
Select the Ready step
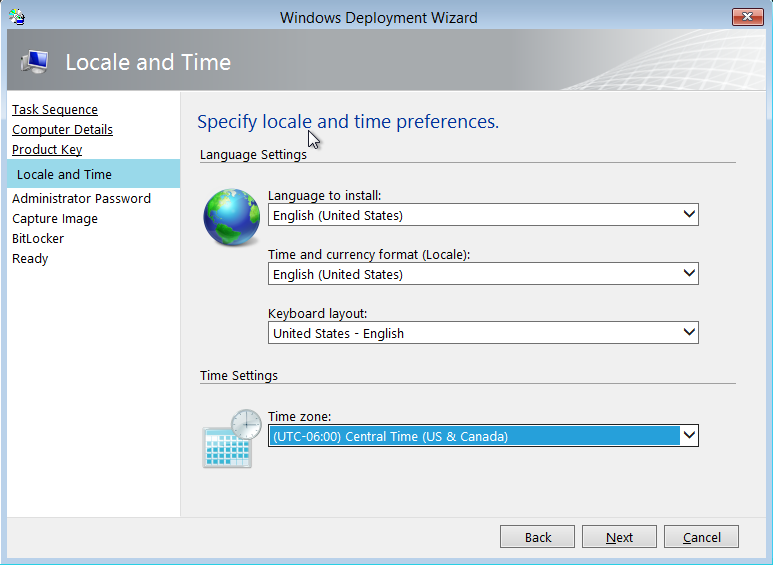30,259
